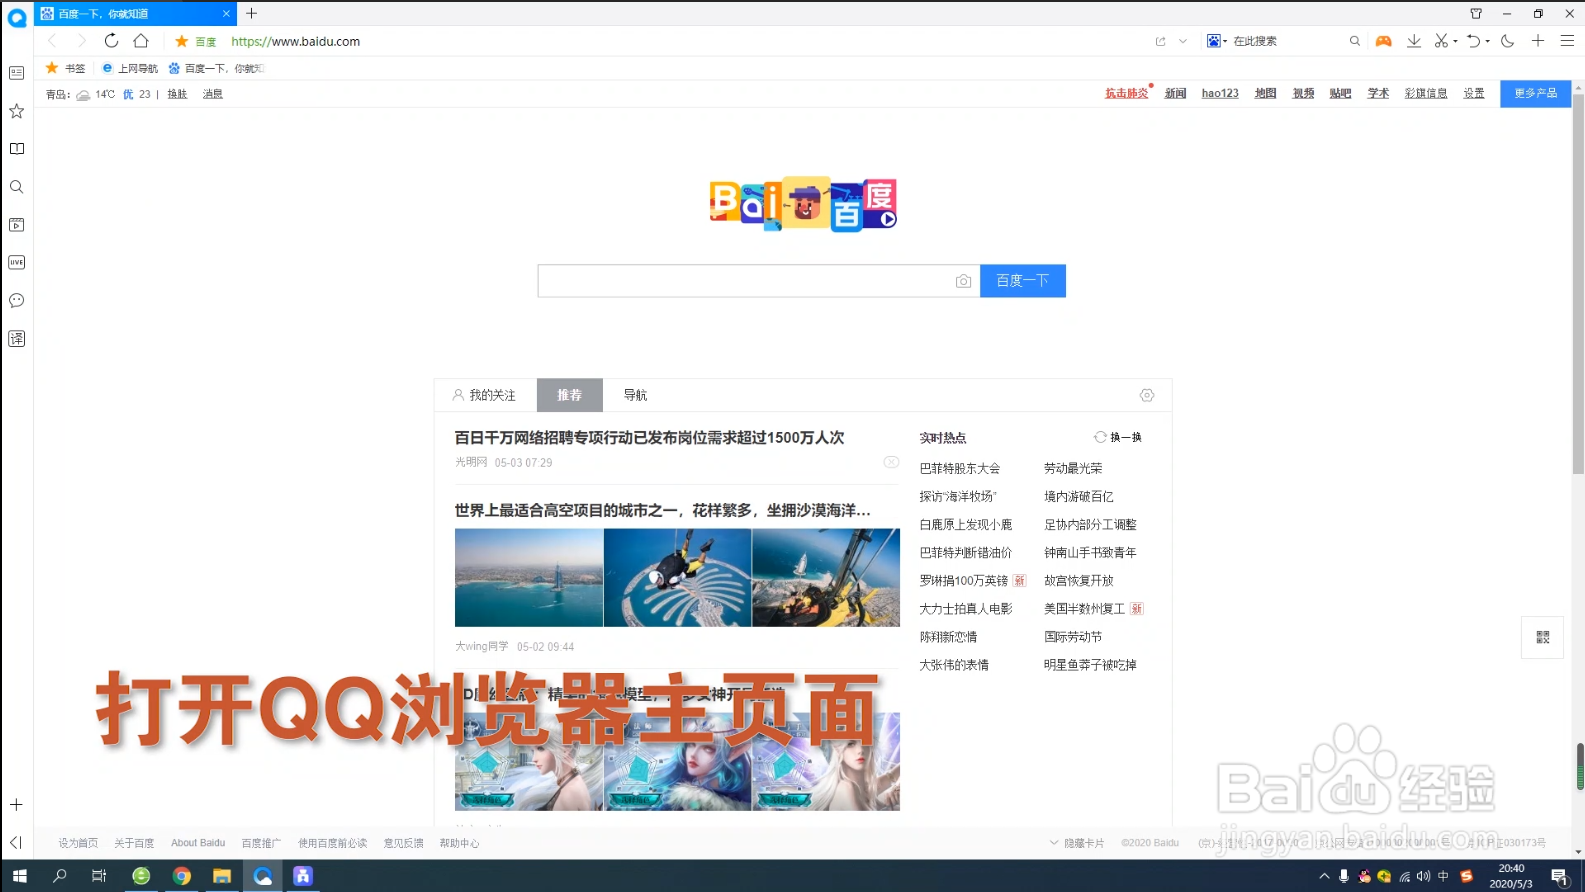Open the browser hamburger menu
1585x892 pixels.
pyautogui.click(x=1567, y=41)
